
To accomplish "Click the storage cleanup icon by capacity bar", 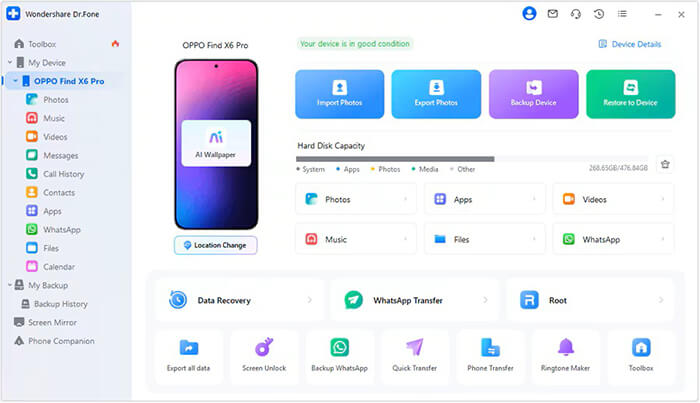I will pos(665,164).
